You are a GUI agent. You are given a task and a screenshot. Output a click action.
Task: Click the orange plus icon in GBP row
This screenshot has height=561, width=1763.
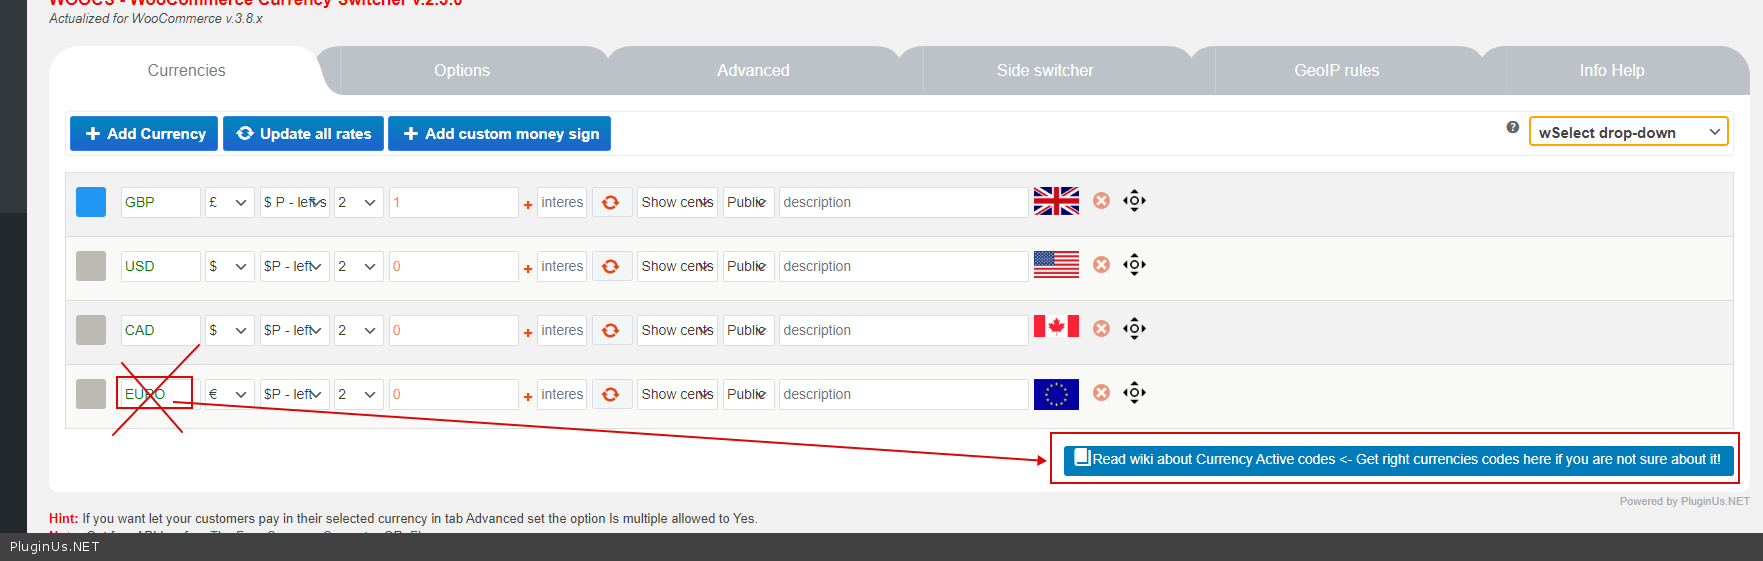click(528, 205)
